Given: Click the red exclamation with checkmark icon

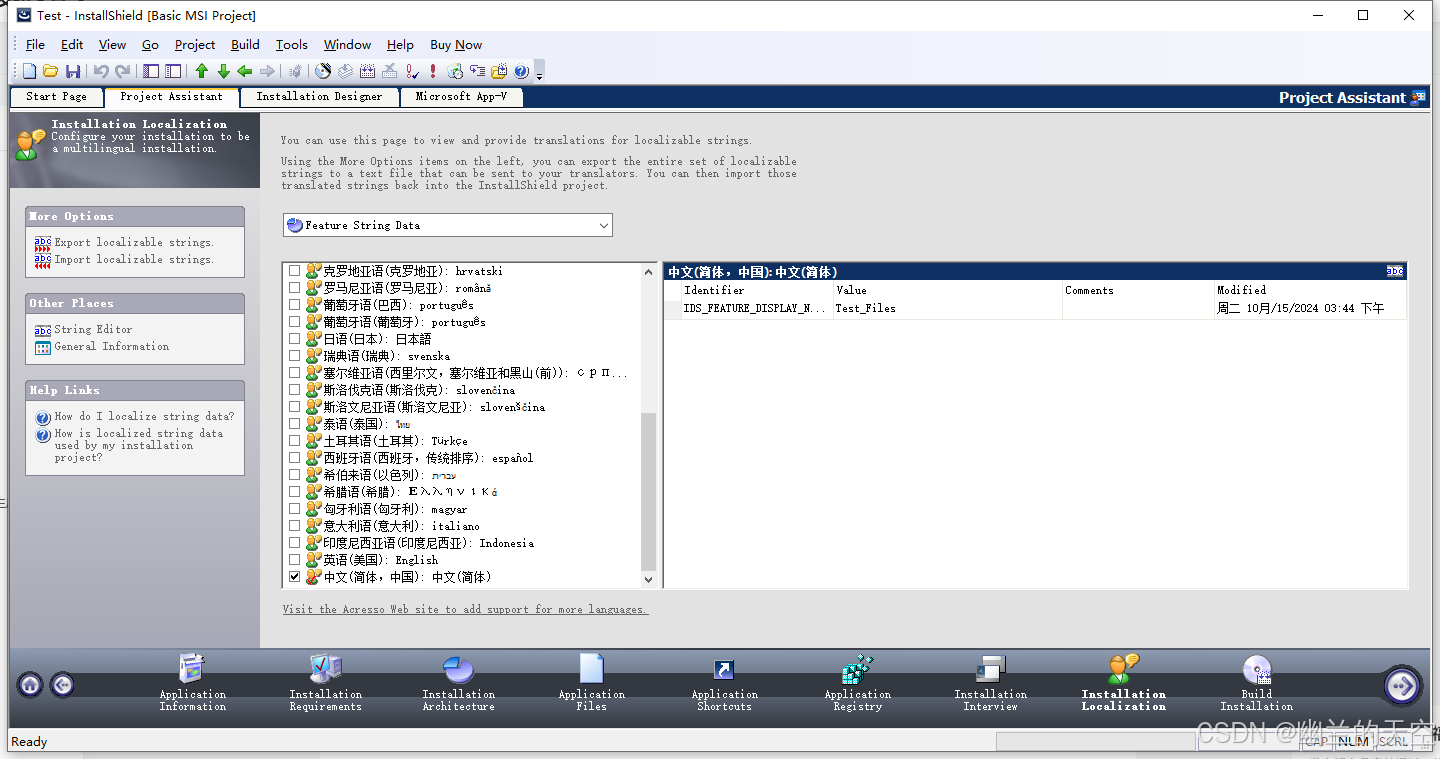Looking at the screenshot, I should click(x=412, y=71).
